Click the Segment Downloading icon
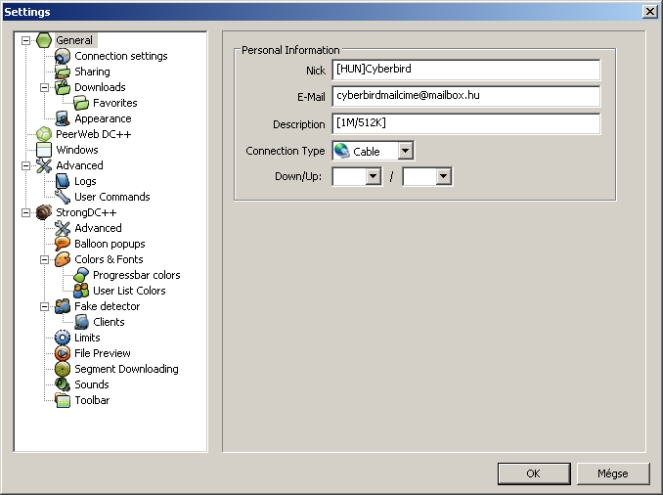Screen dimensions: 663x495 (63, 369)
